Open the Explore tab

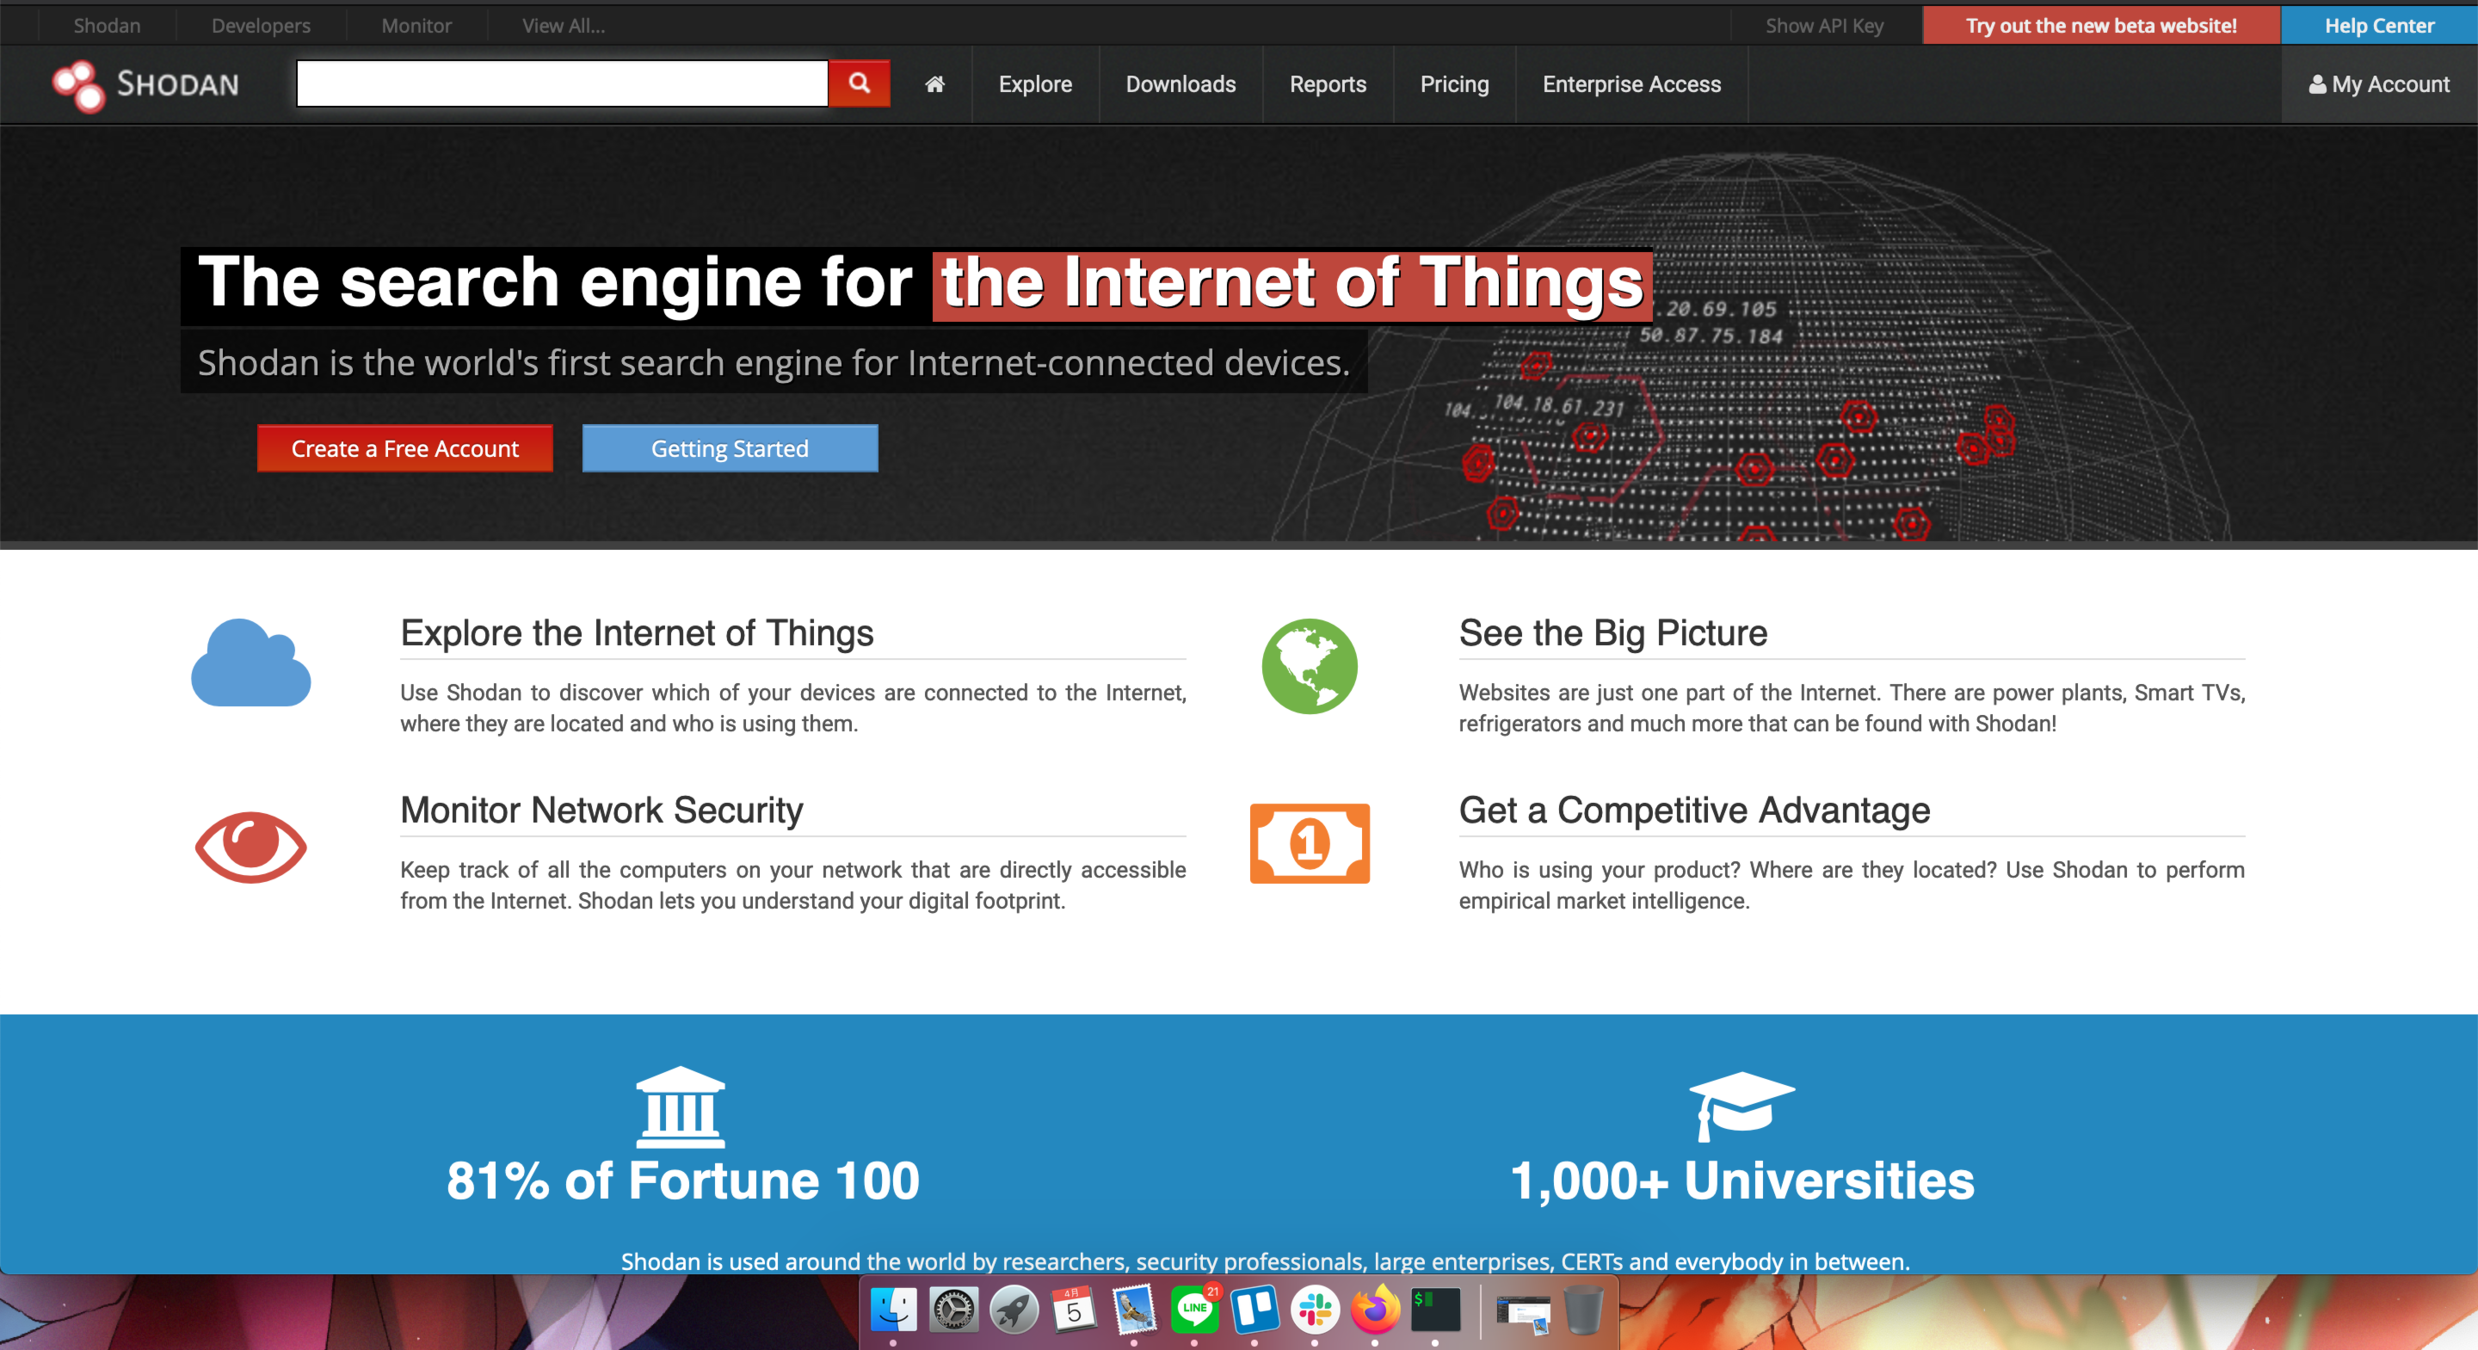pos(1035,84)
